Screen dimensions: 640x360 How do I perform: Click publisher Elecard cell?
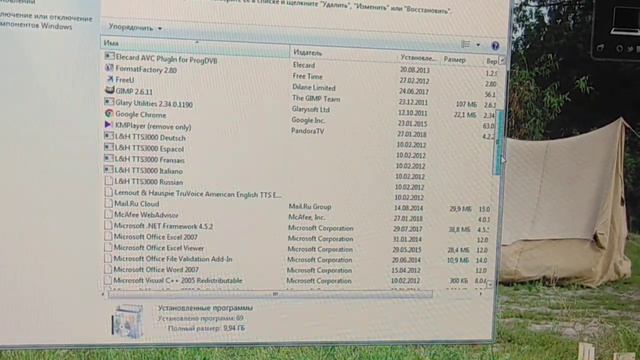pos(304,65)
